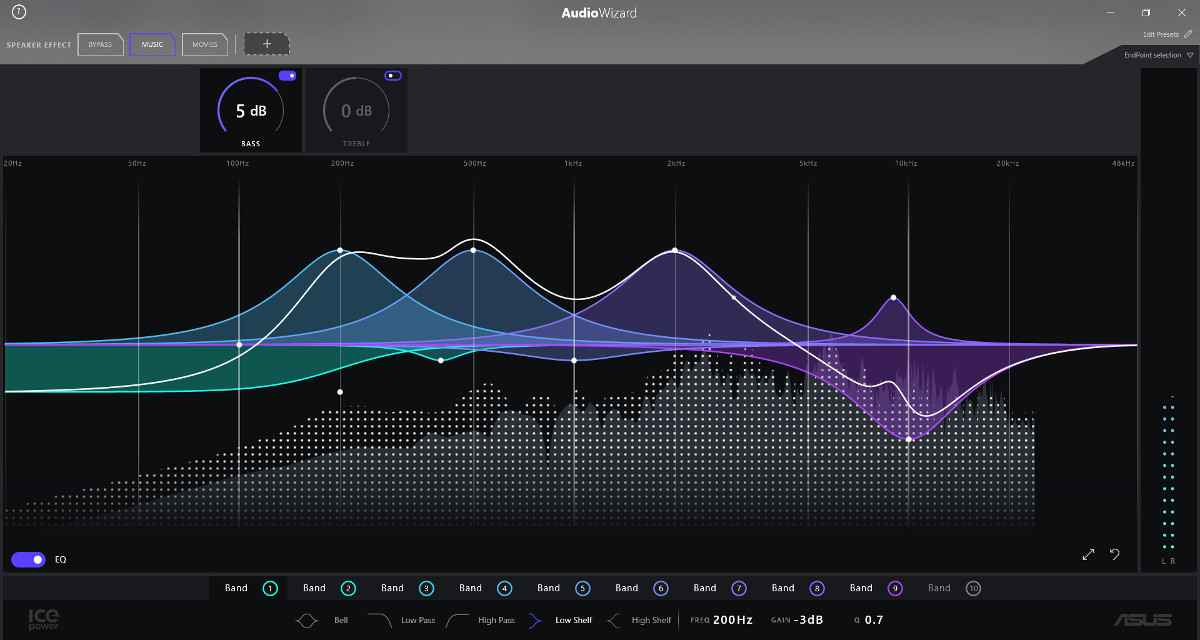Viewport: 1200px width, 640px height.
Task: Click the expand EQ view arrows icon
Action: [1089, 554]
